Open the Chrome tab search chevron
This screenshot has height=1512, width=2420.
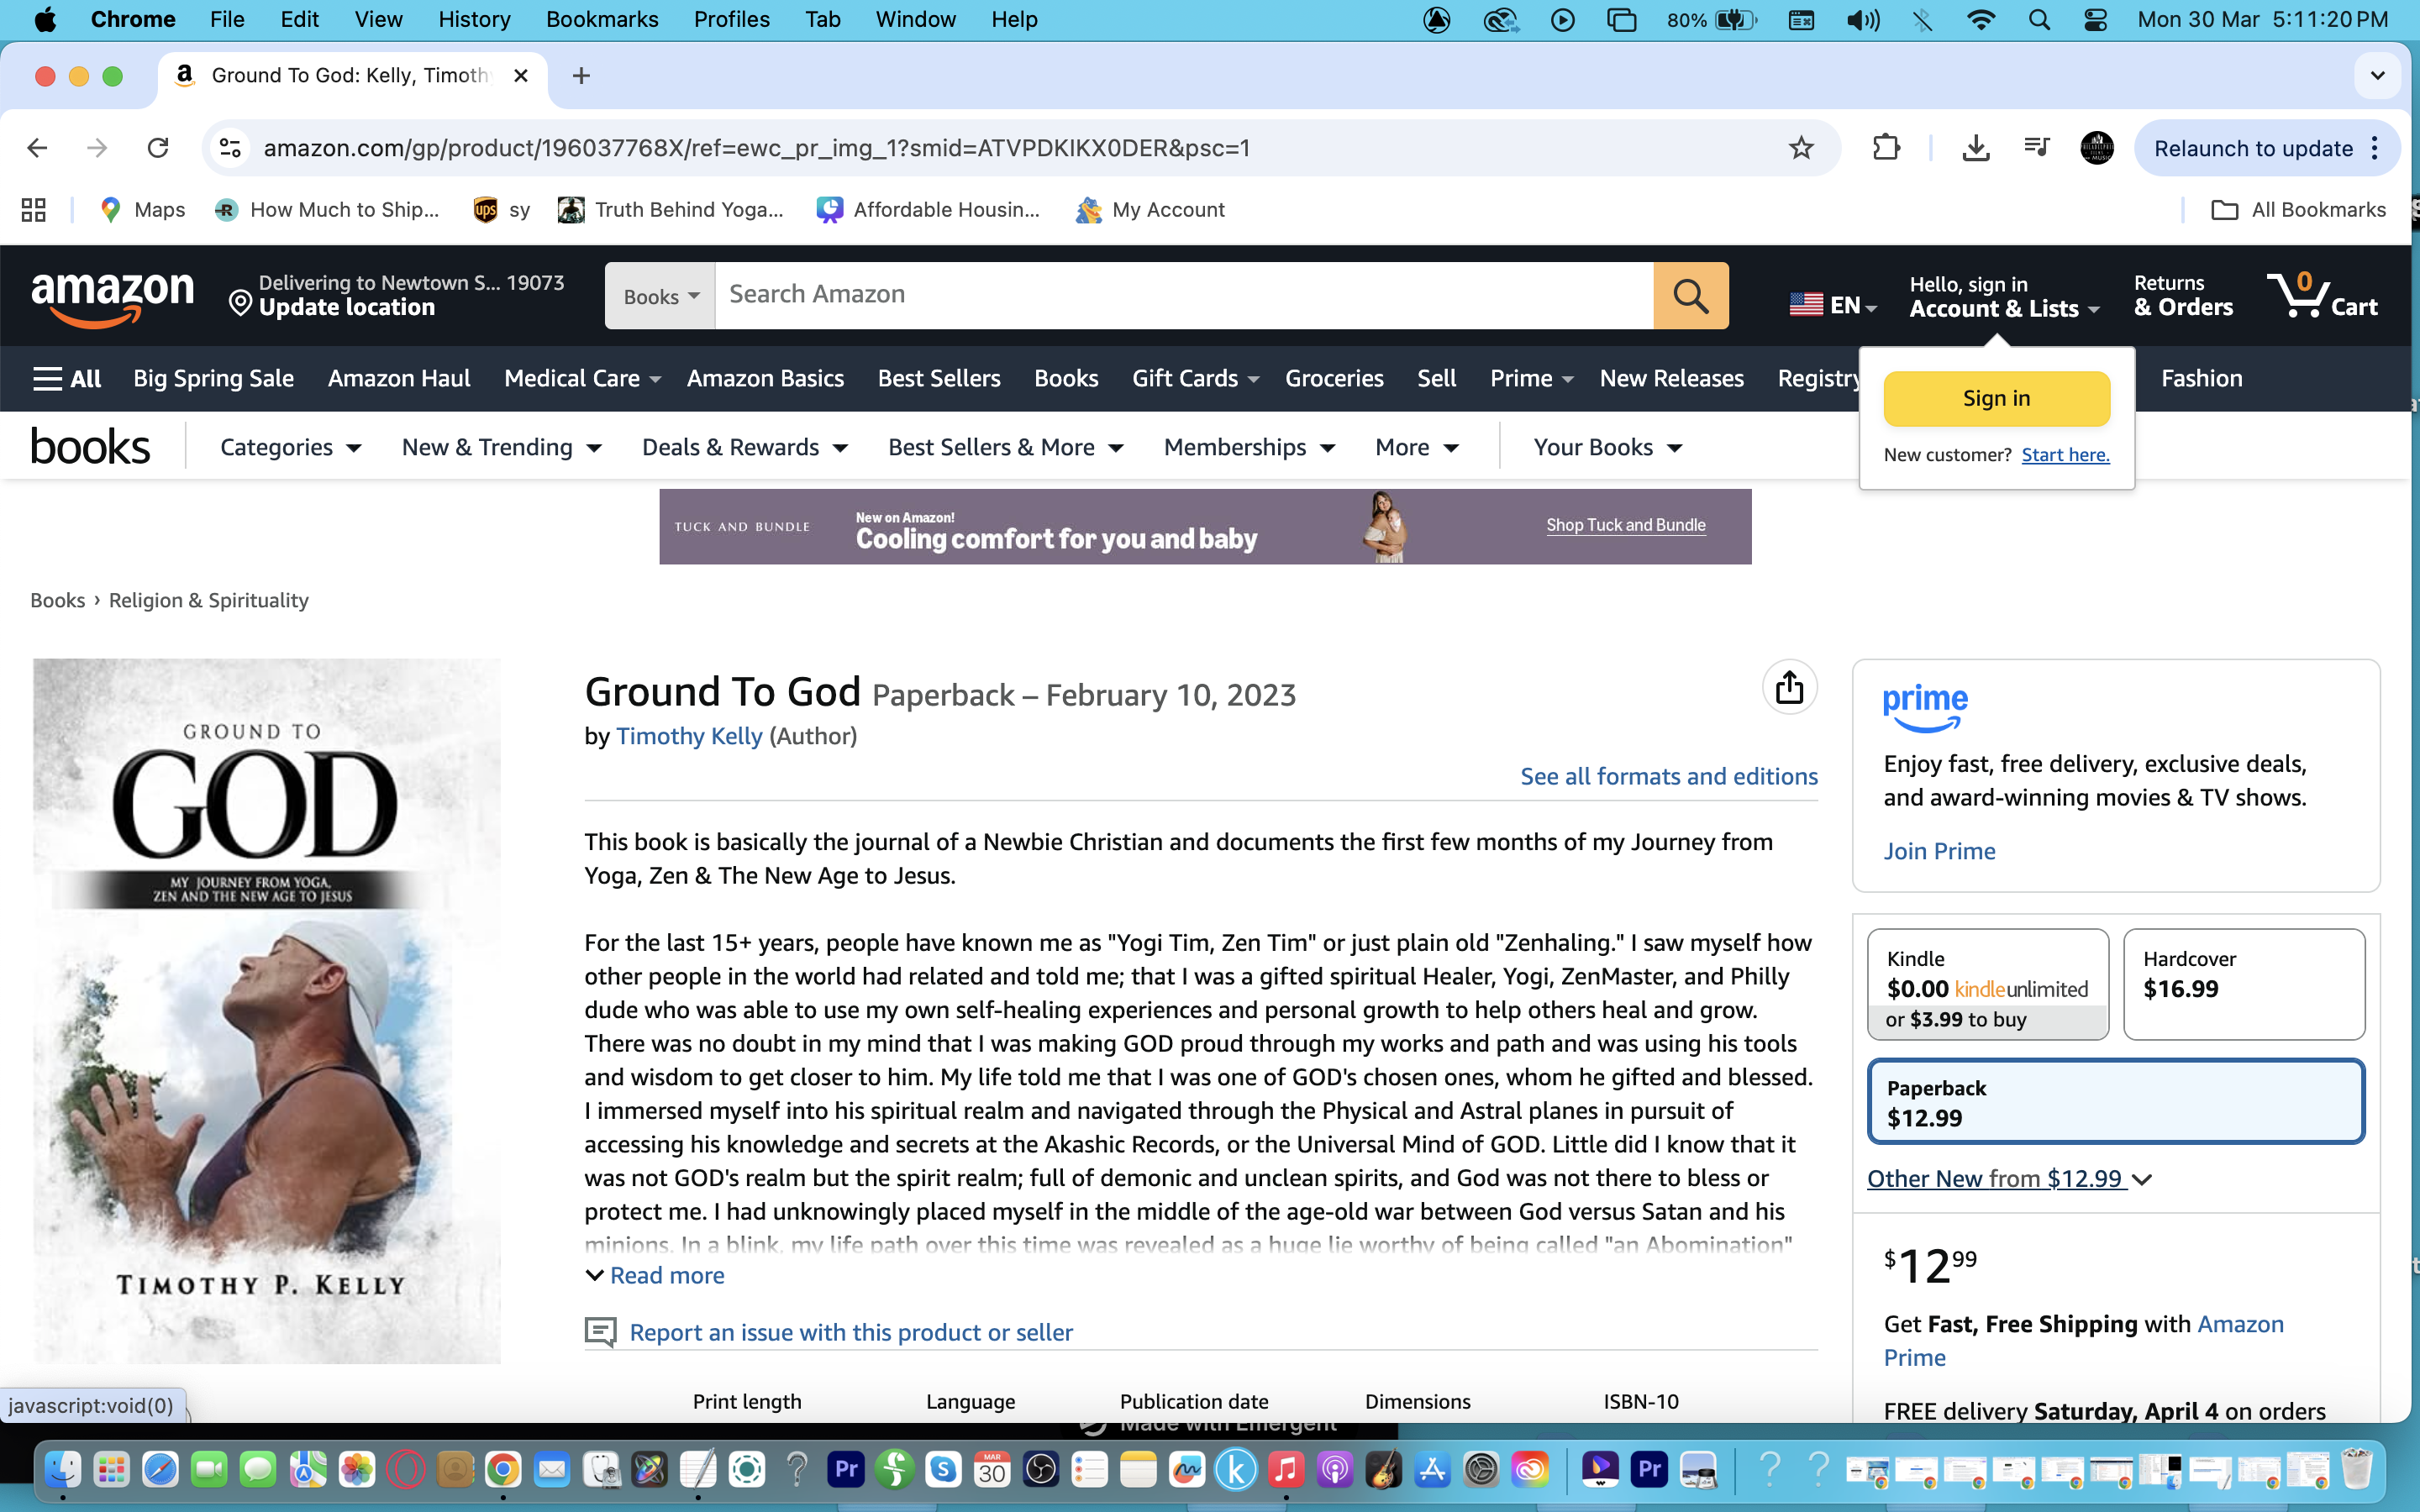pos(2377,76)
